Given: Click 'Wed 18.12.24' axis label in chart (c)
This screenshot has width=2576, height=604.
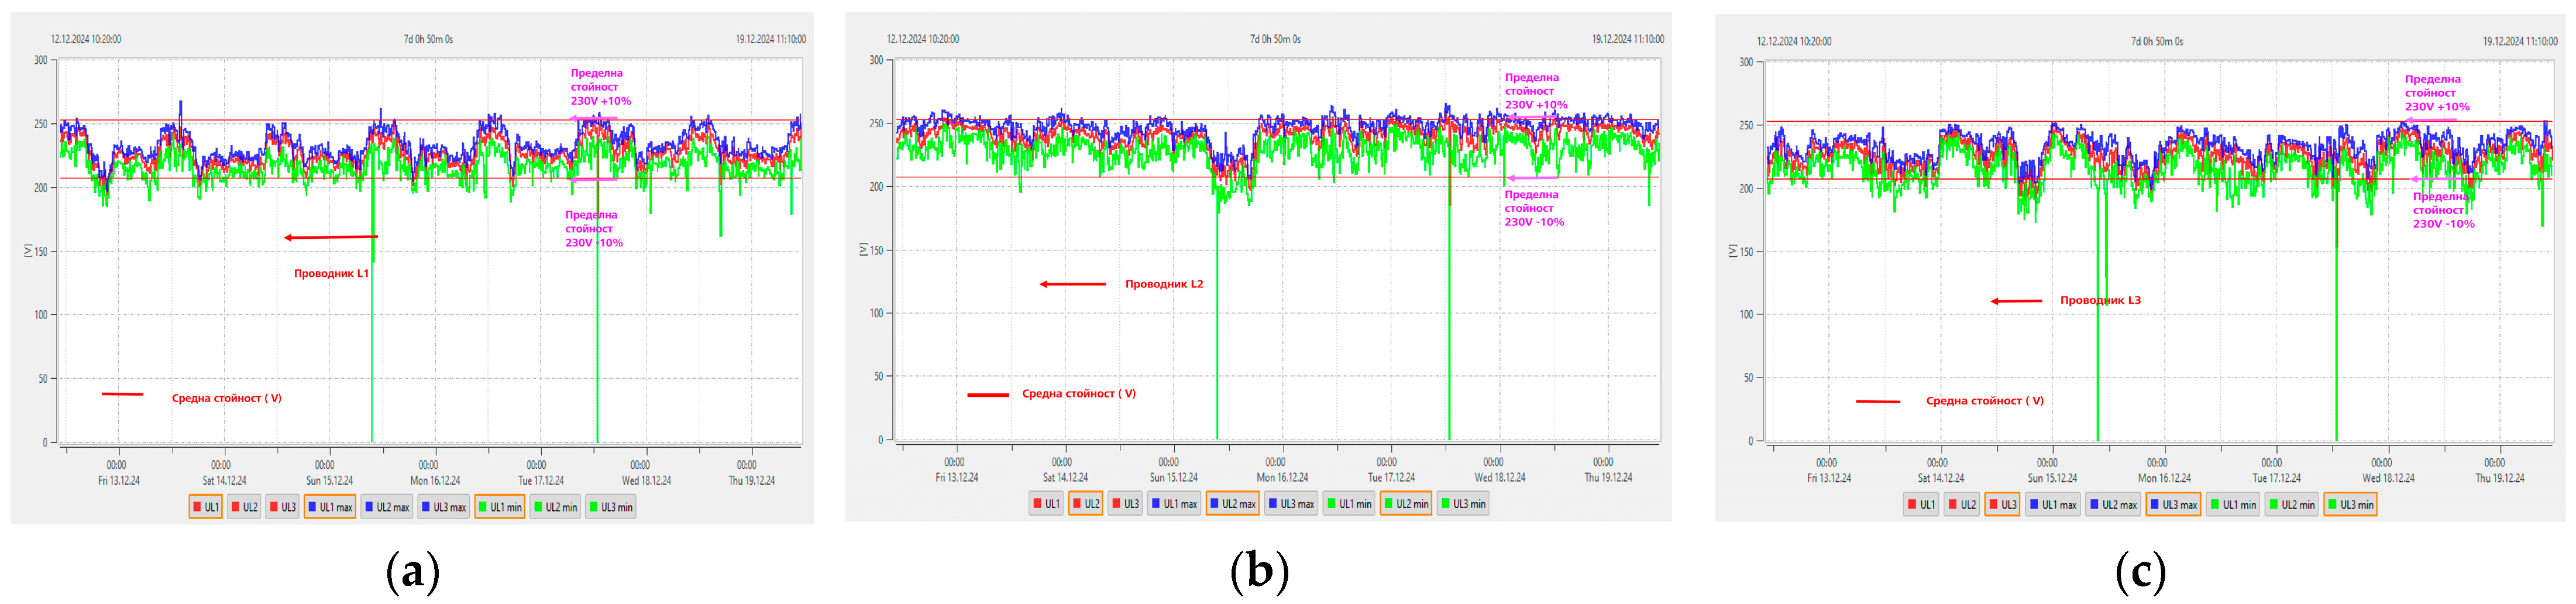Looking at the screenshot, I should [x=2388, y=479].
